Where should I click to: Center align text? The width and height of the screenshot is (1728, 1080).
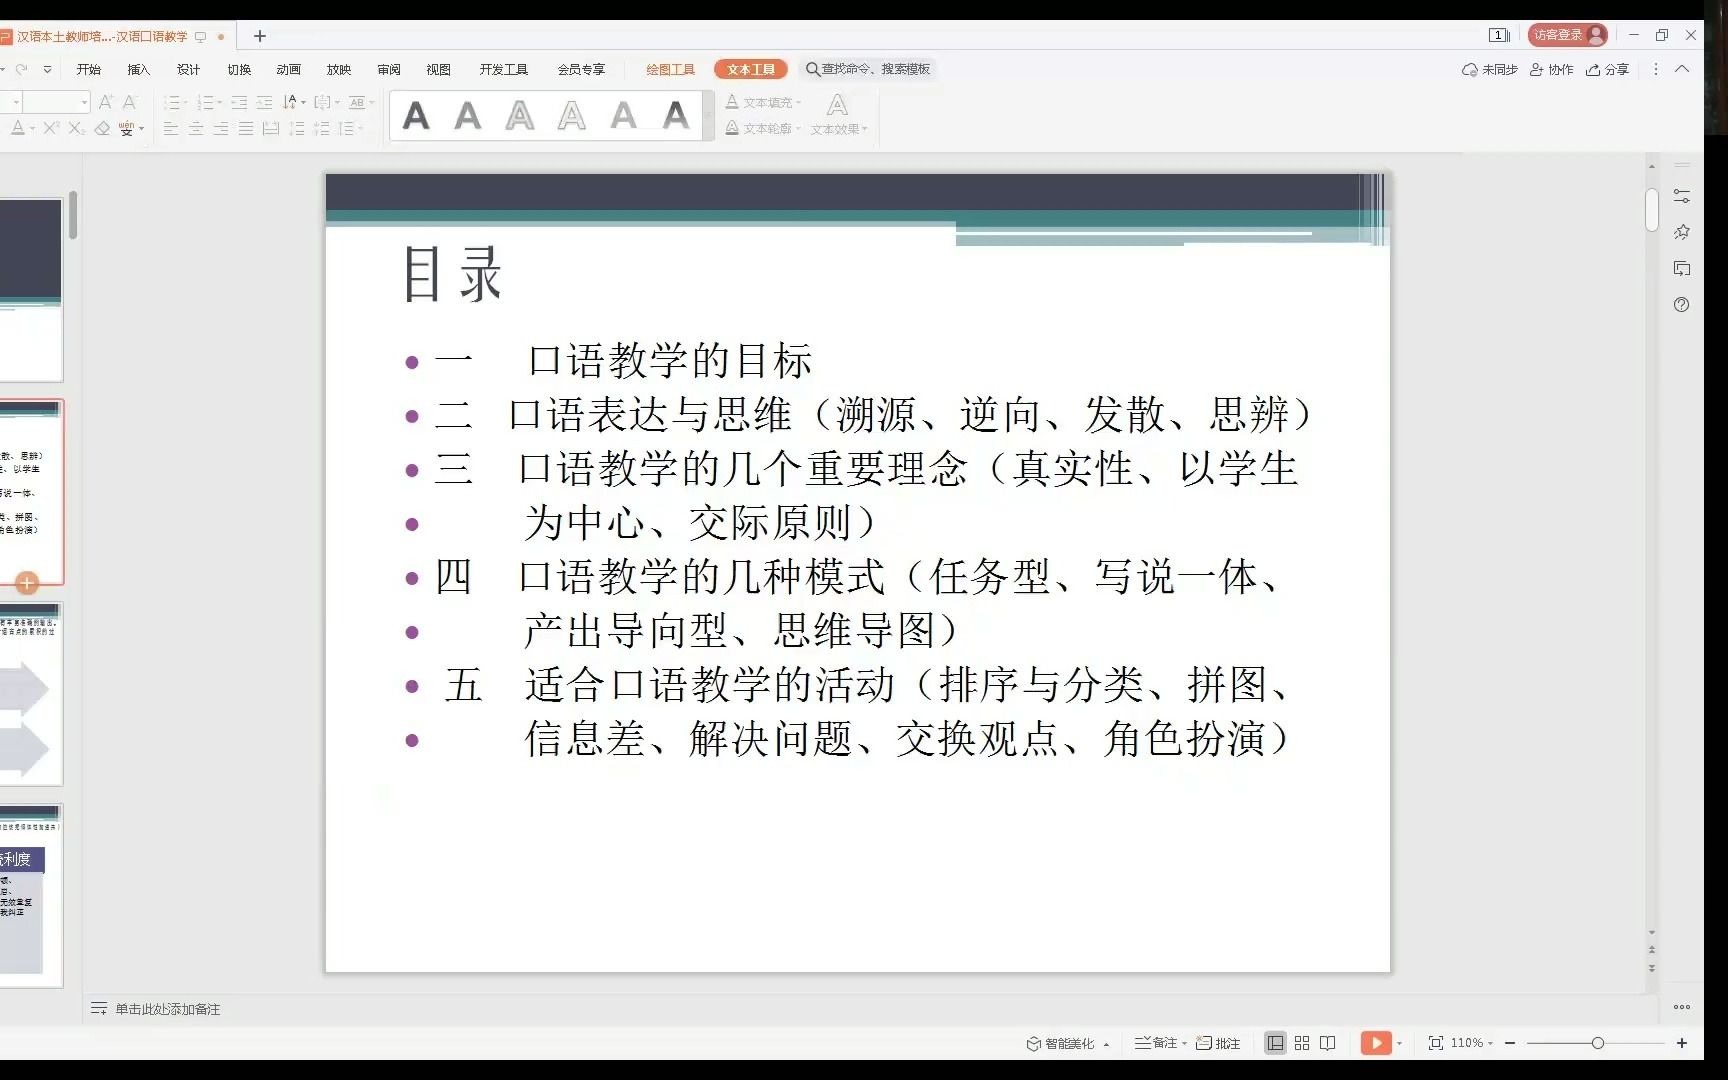pyautogui.click(x=196, y=128)
